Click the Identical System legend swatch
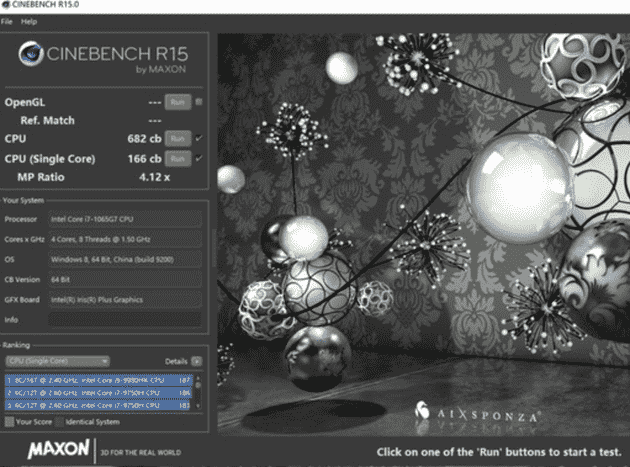630x467 pixels. pyautogui.click(x=59, y=422)
